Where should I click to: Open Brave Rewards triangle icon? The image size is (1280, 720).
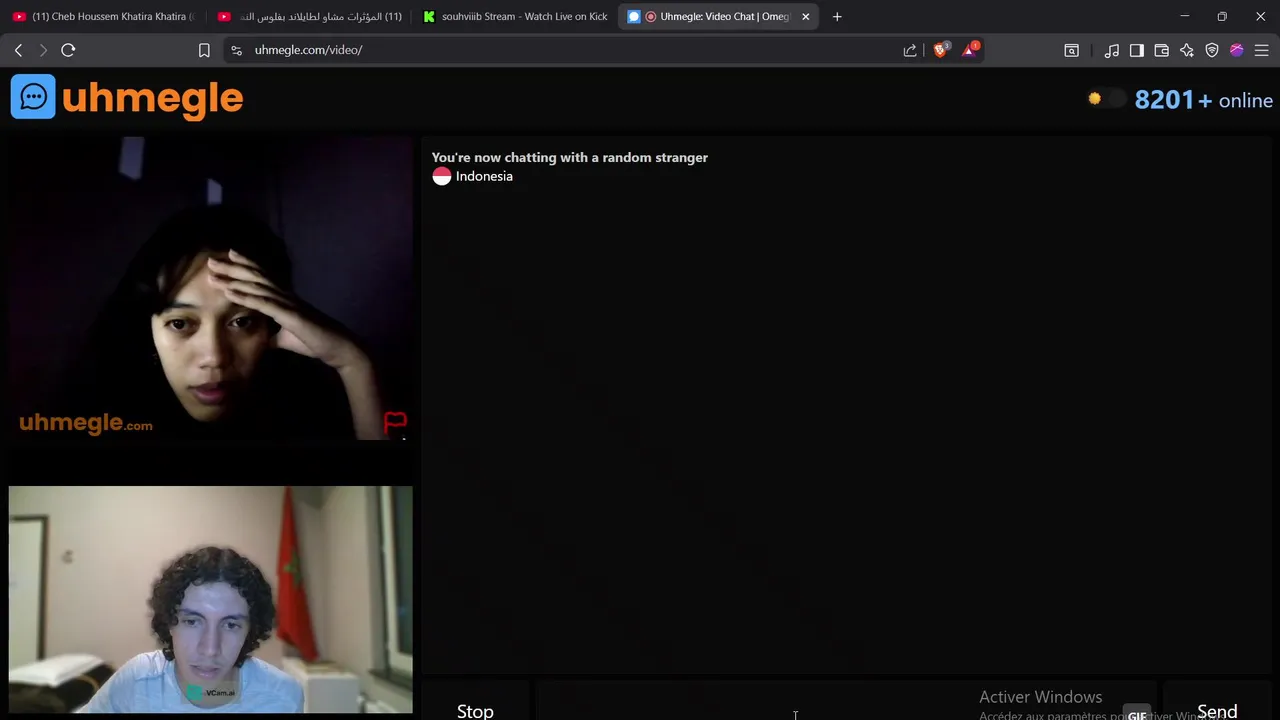tap(970, 50)
